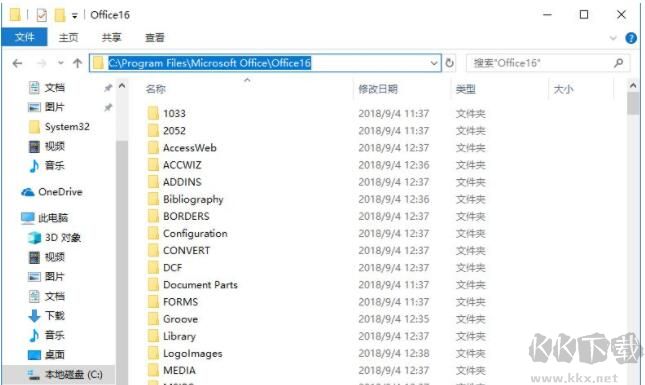Click the back navigation arrow
The height and width of the screenshot is (385, 645).
point(17,63)
